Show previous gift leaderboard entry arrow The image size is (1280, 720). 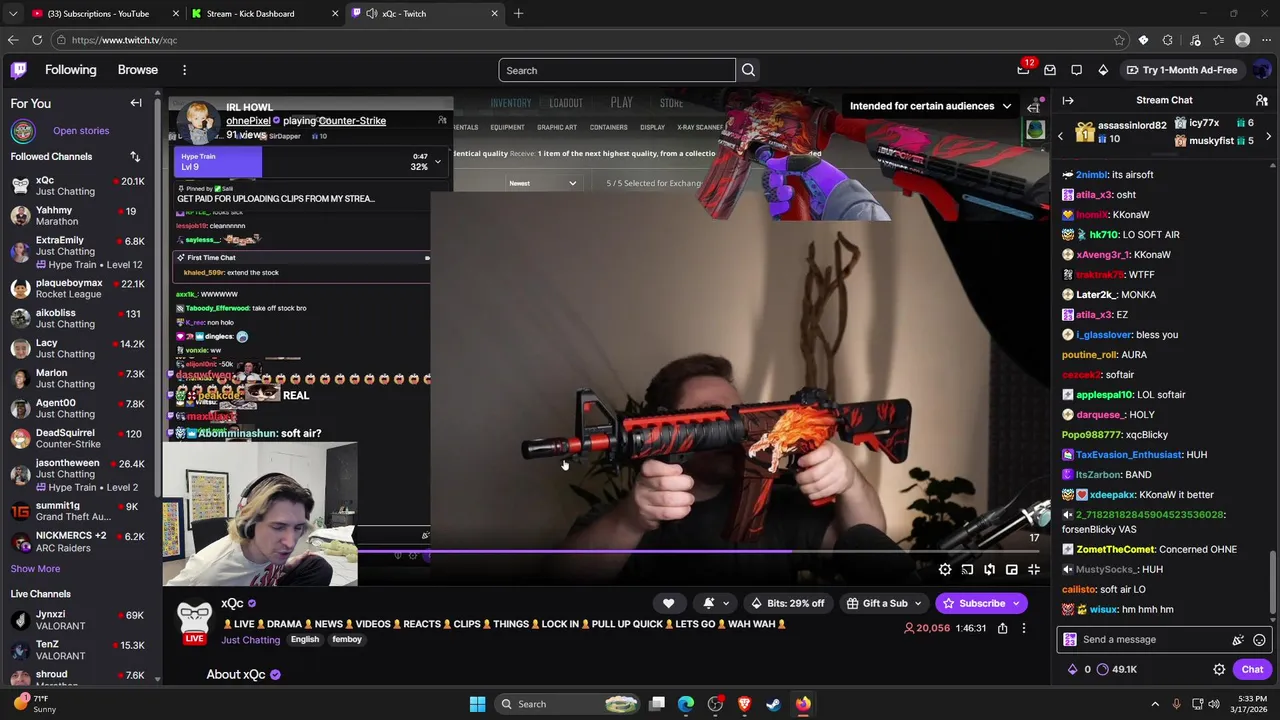coord(1061,136)
